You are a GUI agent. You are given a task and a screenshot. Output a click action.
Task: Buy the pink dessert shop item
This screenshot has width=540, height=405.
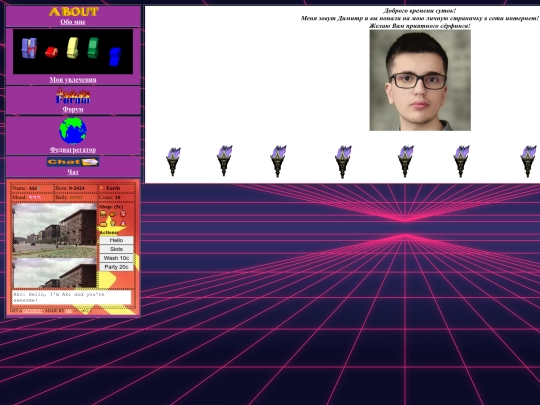(x=123, y=224)
